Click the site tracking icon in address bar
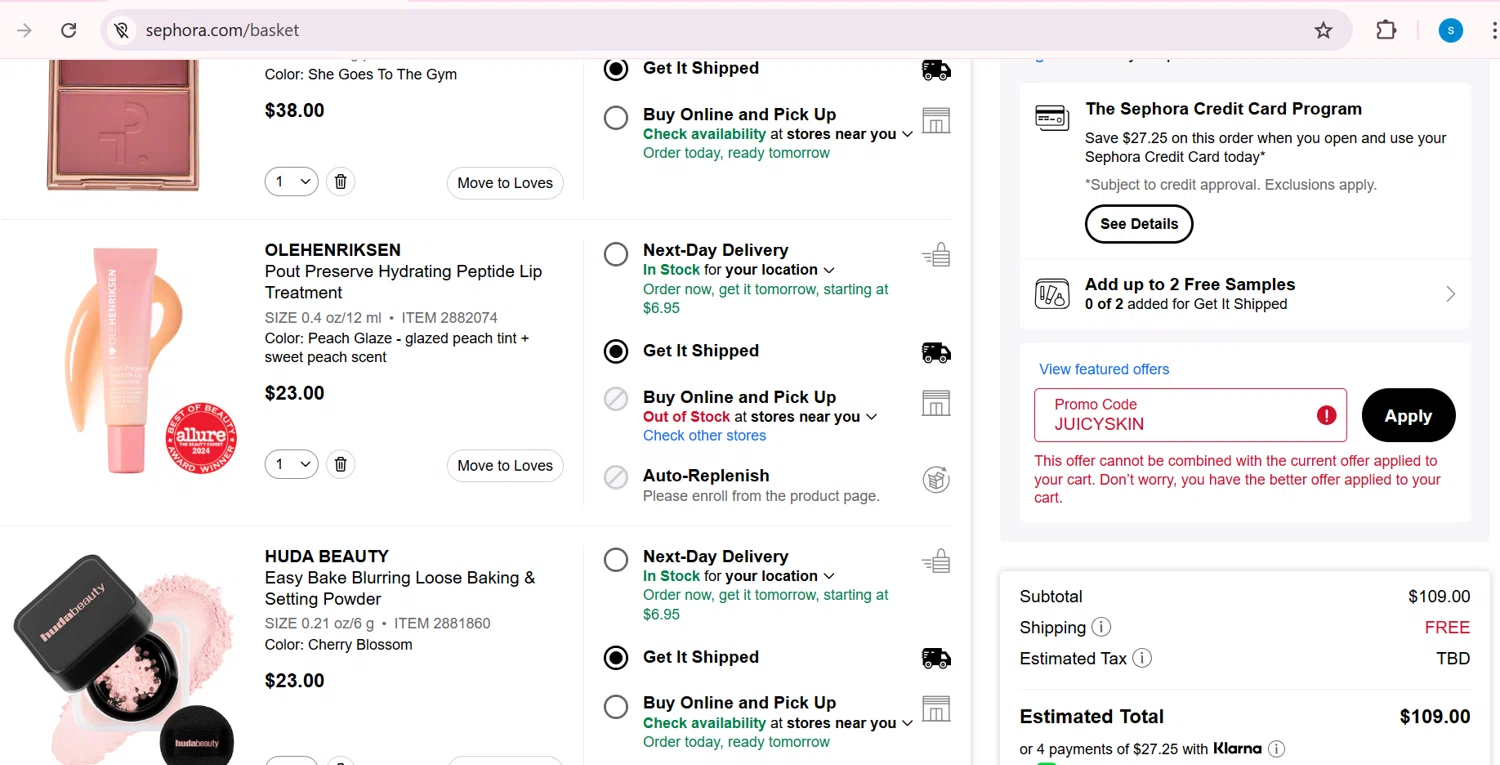The height and width of the screenshot is (765, 1500). [122, 30]
